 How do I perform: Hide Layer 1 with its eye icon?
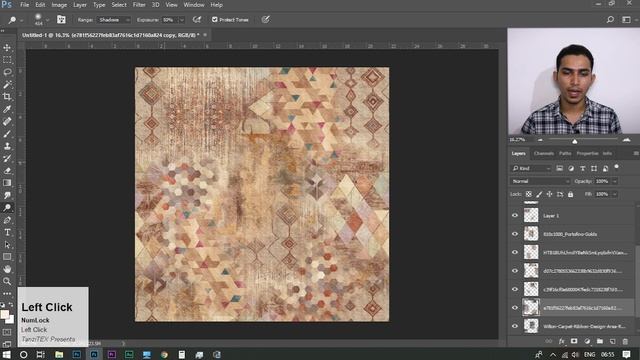(x=515, y=215)
